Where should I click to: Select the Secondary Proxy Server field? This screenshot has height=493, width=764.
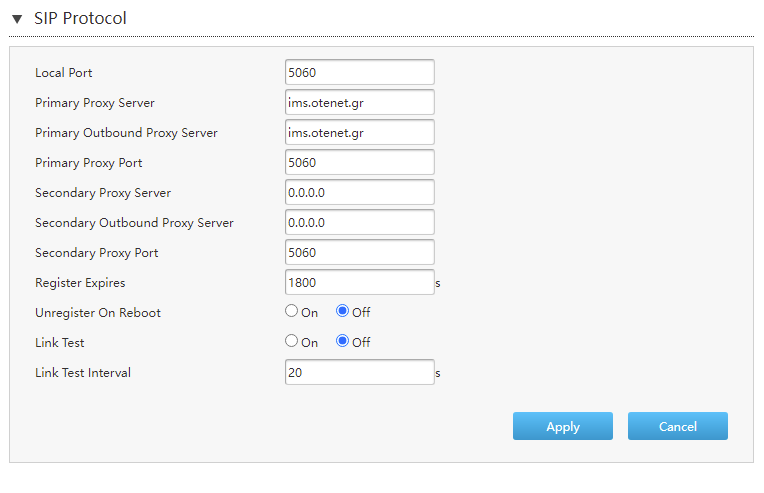360,192
